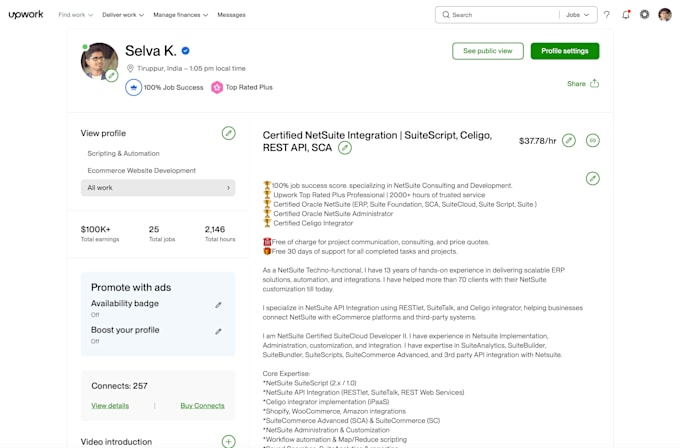Edit the profile title pencil icon
The image size is (680, 448).
[x=345, y=148]
